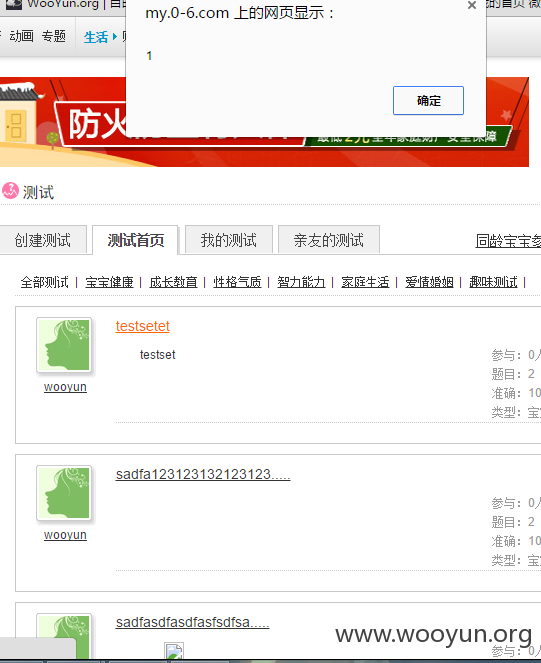Filter by 智力能力 category
Viewport: 541px width, 663px height.
tap(301, 282)
